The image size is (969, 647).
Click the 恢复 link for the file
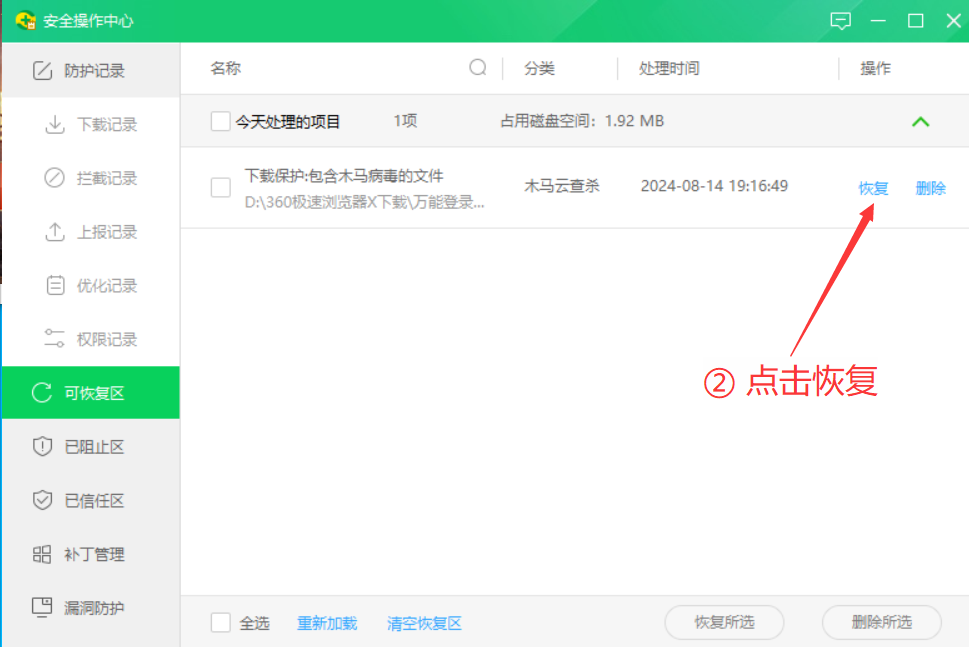(x=873, y=188)
